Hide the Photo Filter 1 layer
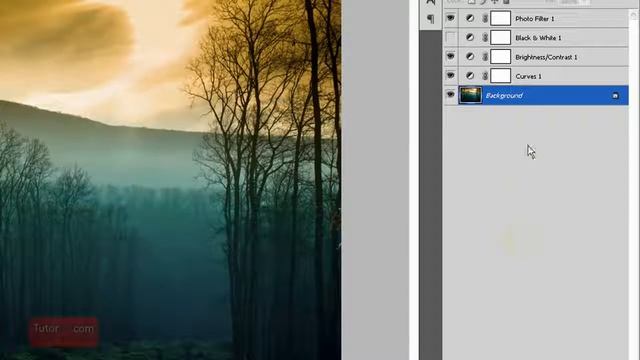 pos(451,18)
